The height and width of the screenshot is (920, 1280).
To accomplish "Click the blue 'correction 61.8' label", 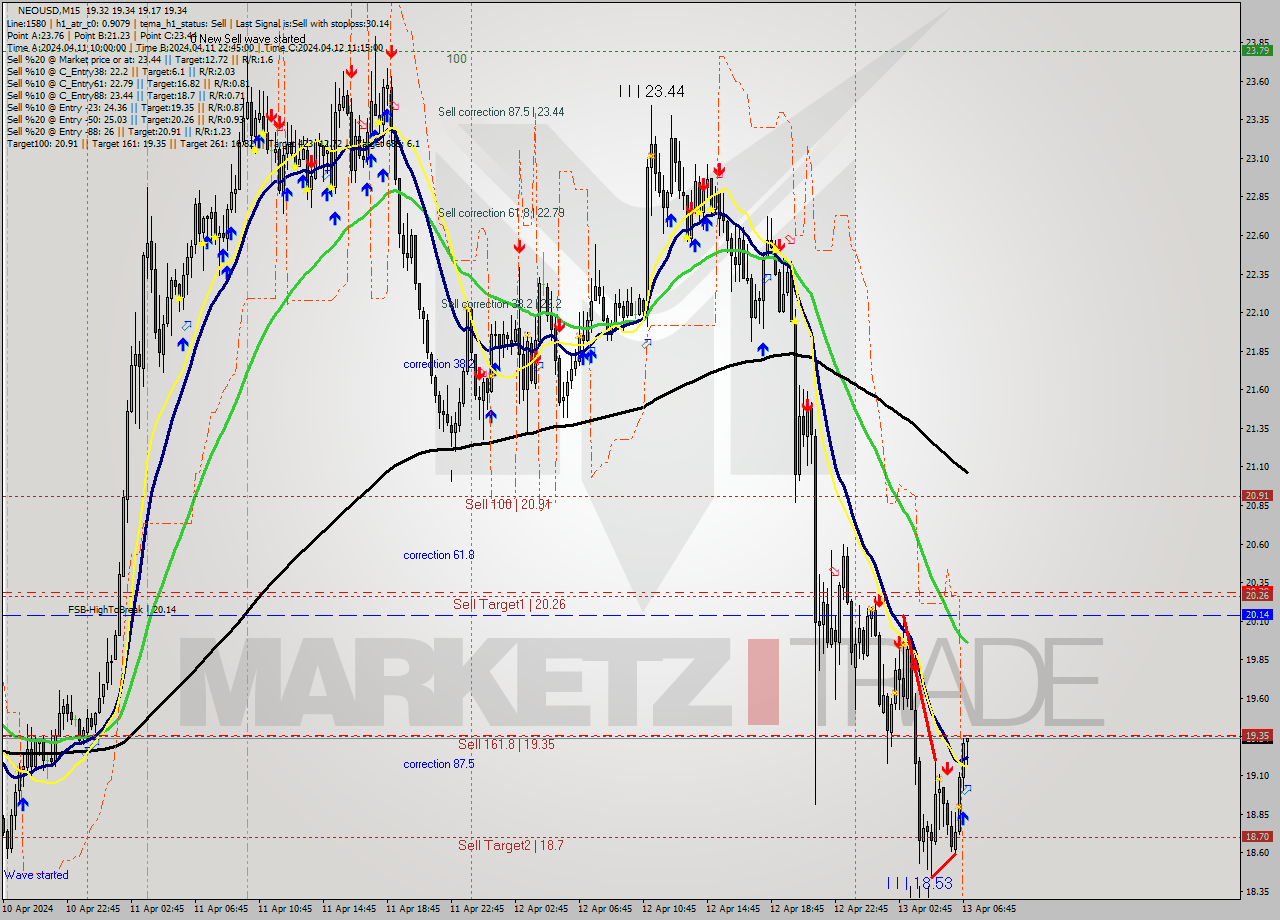I will point(439,555).
